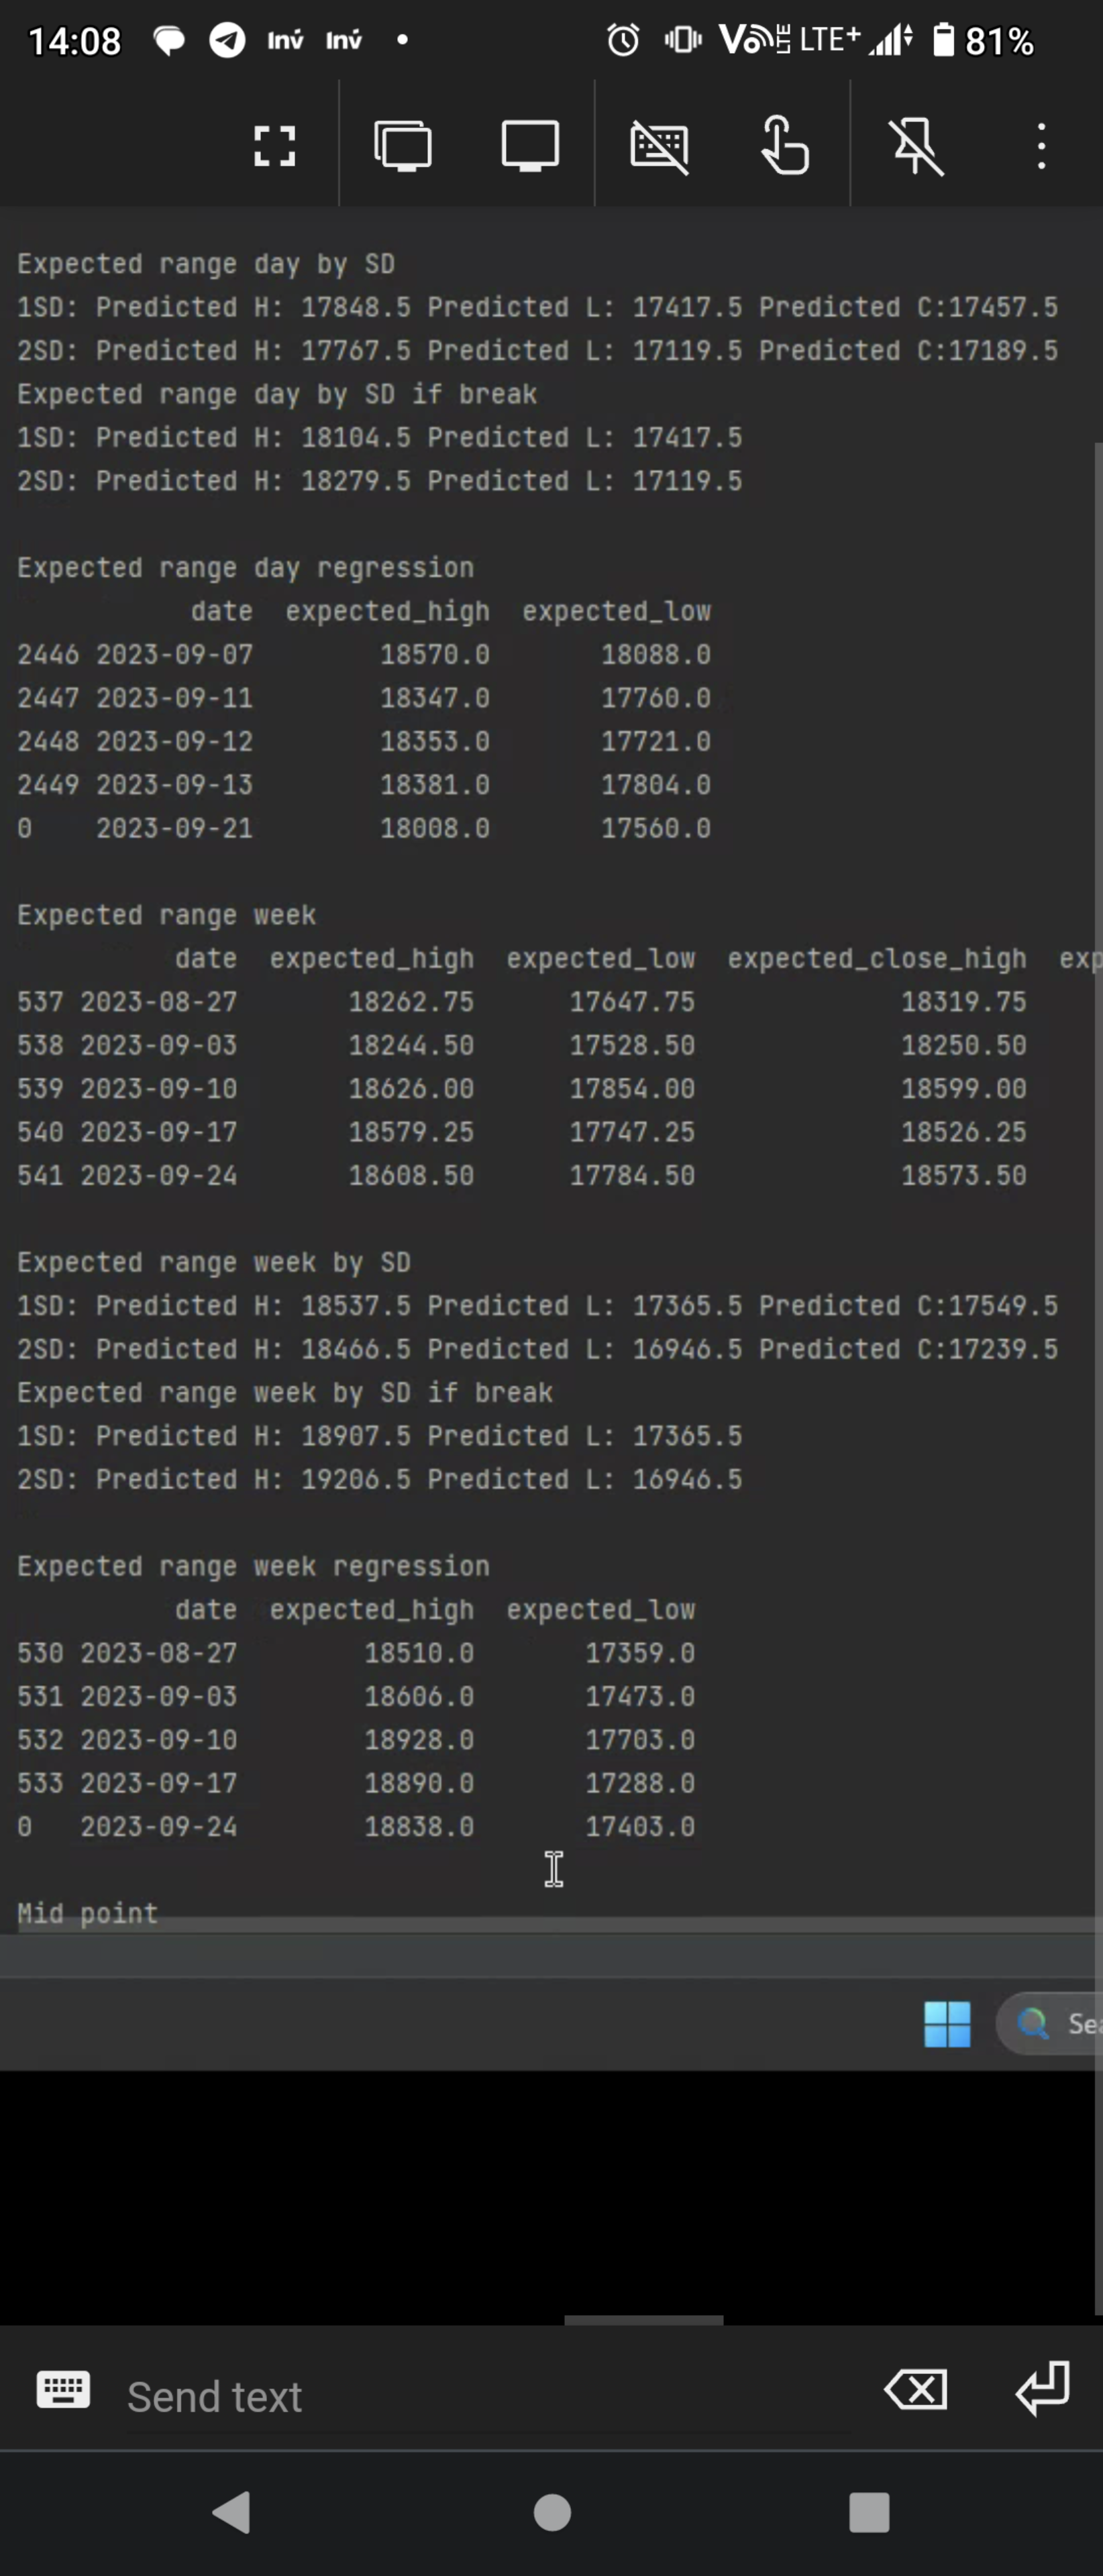This screenshot has height=2576, width=1103.
Task: Open the Windows Start menu
Action: coord(947,2024)
